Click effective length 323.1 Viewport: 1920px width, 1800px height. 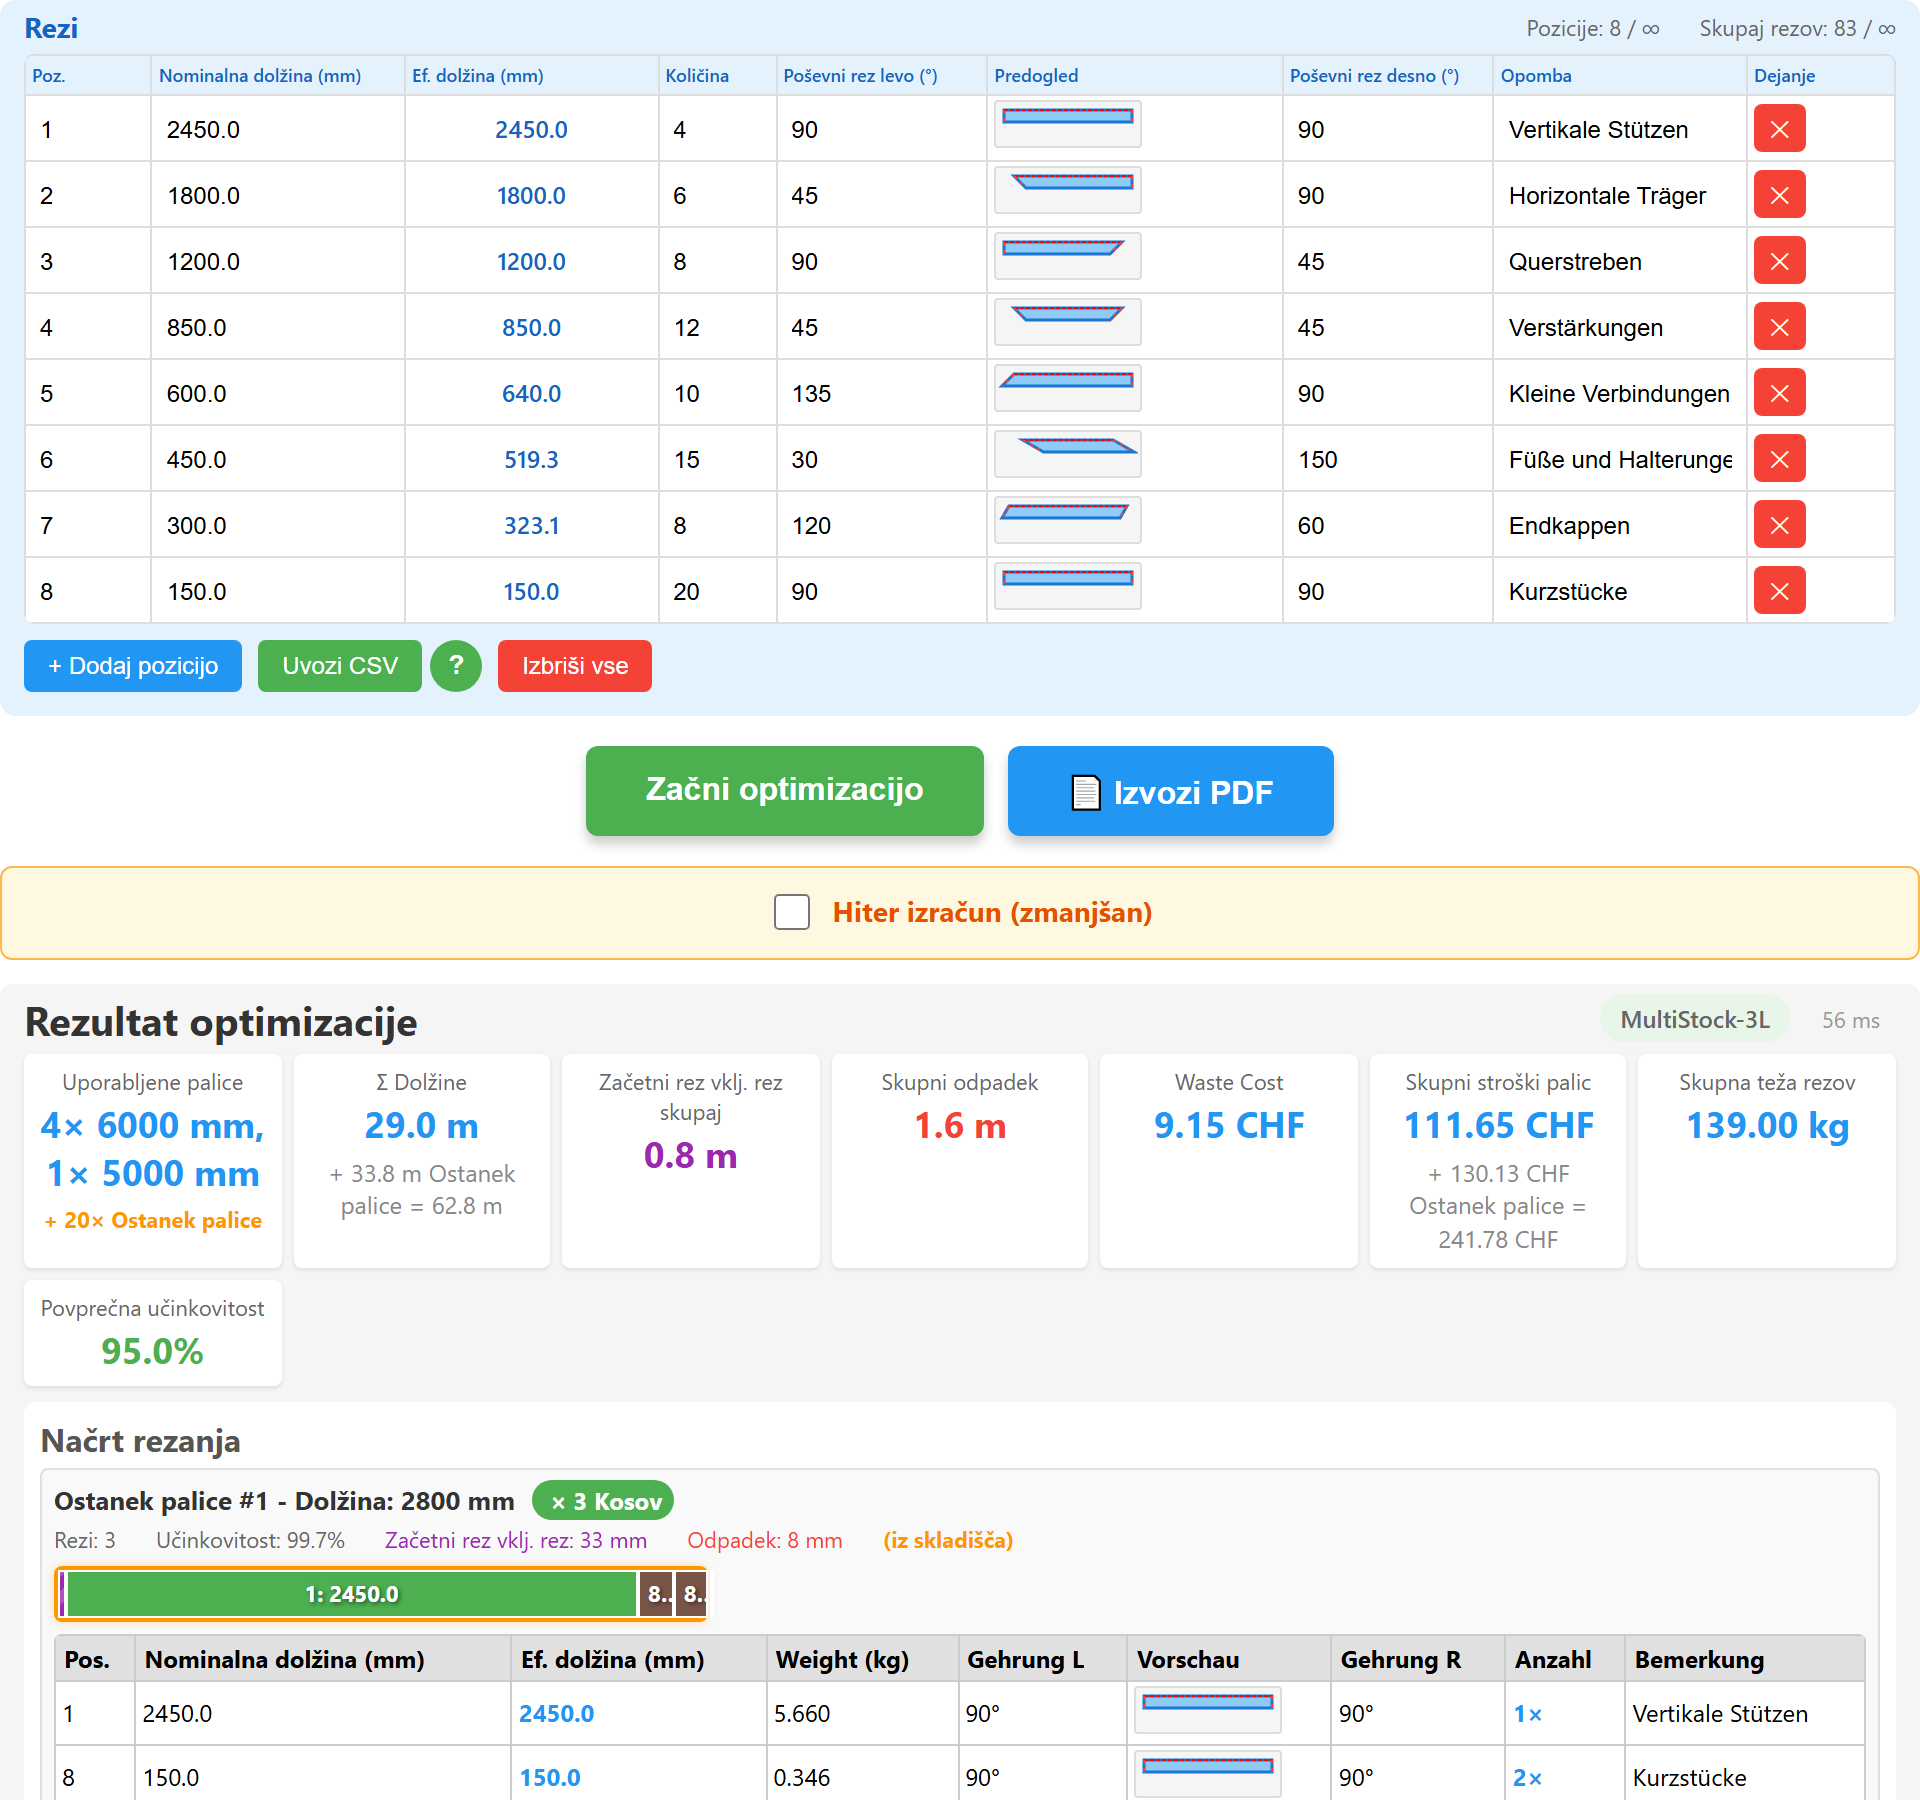coord(531,526)
